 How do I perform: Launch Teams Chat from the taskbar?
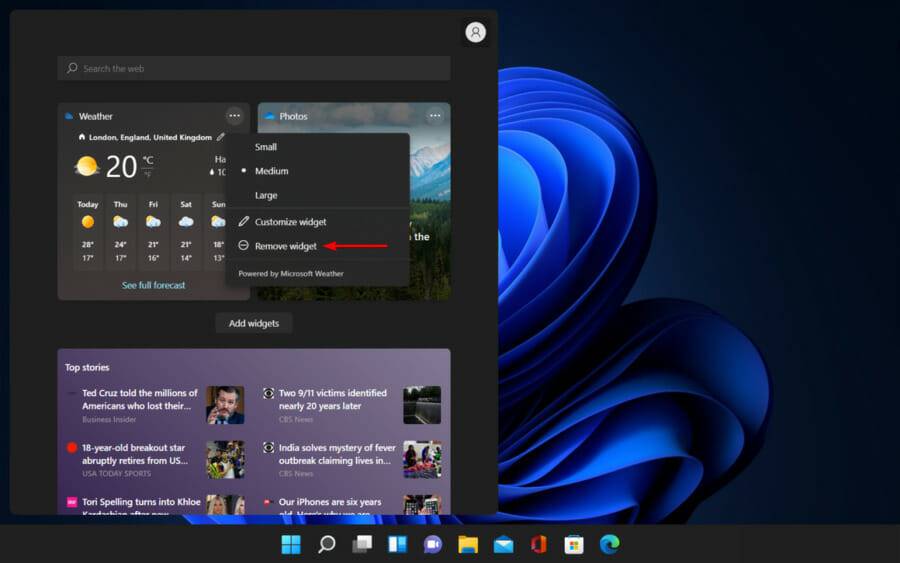[x=433, y=544]
